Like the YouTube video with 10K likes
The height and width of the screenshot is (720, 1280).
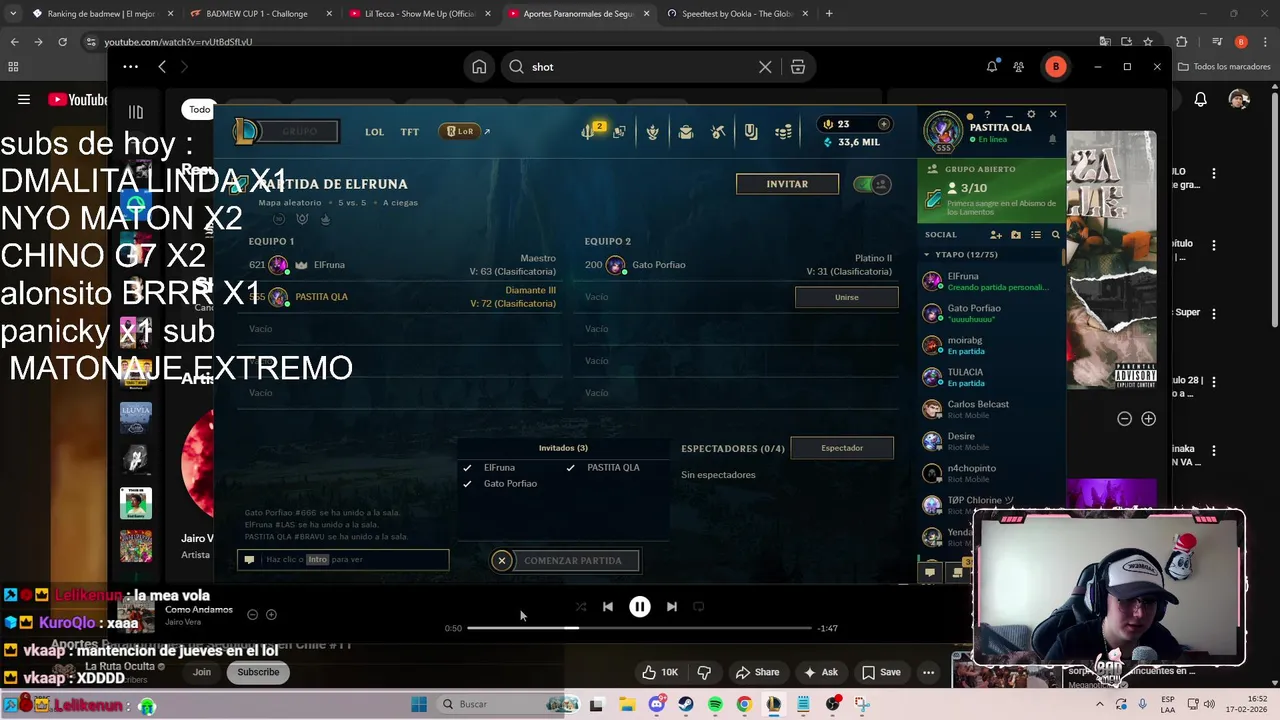660,672
